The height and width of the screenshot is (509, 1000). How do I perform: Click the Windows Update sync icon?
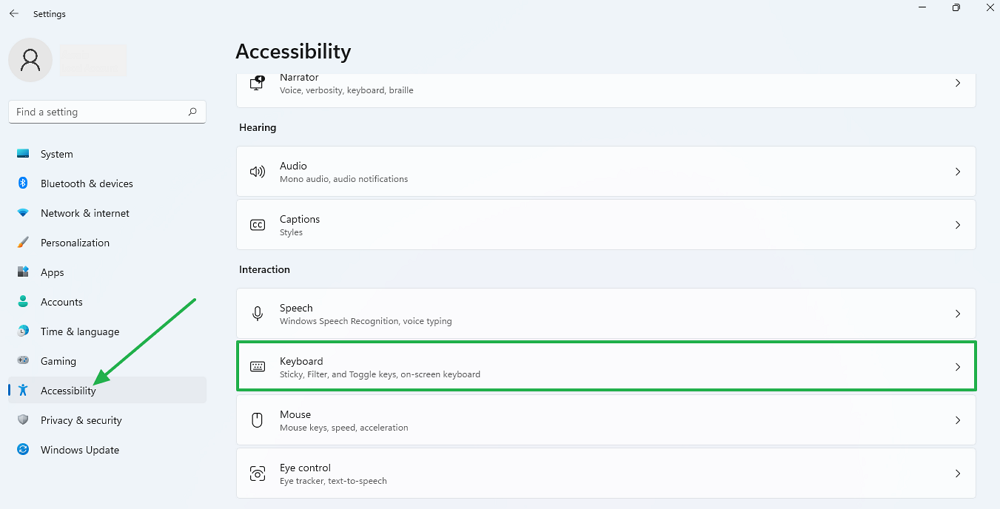tap(23, 450)
